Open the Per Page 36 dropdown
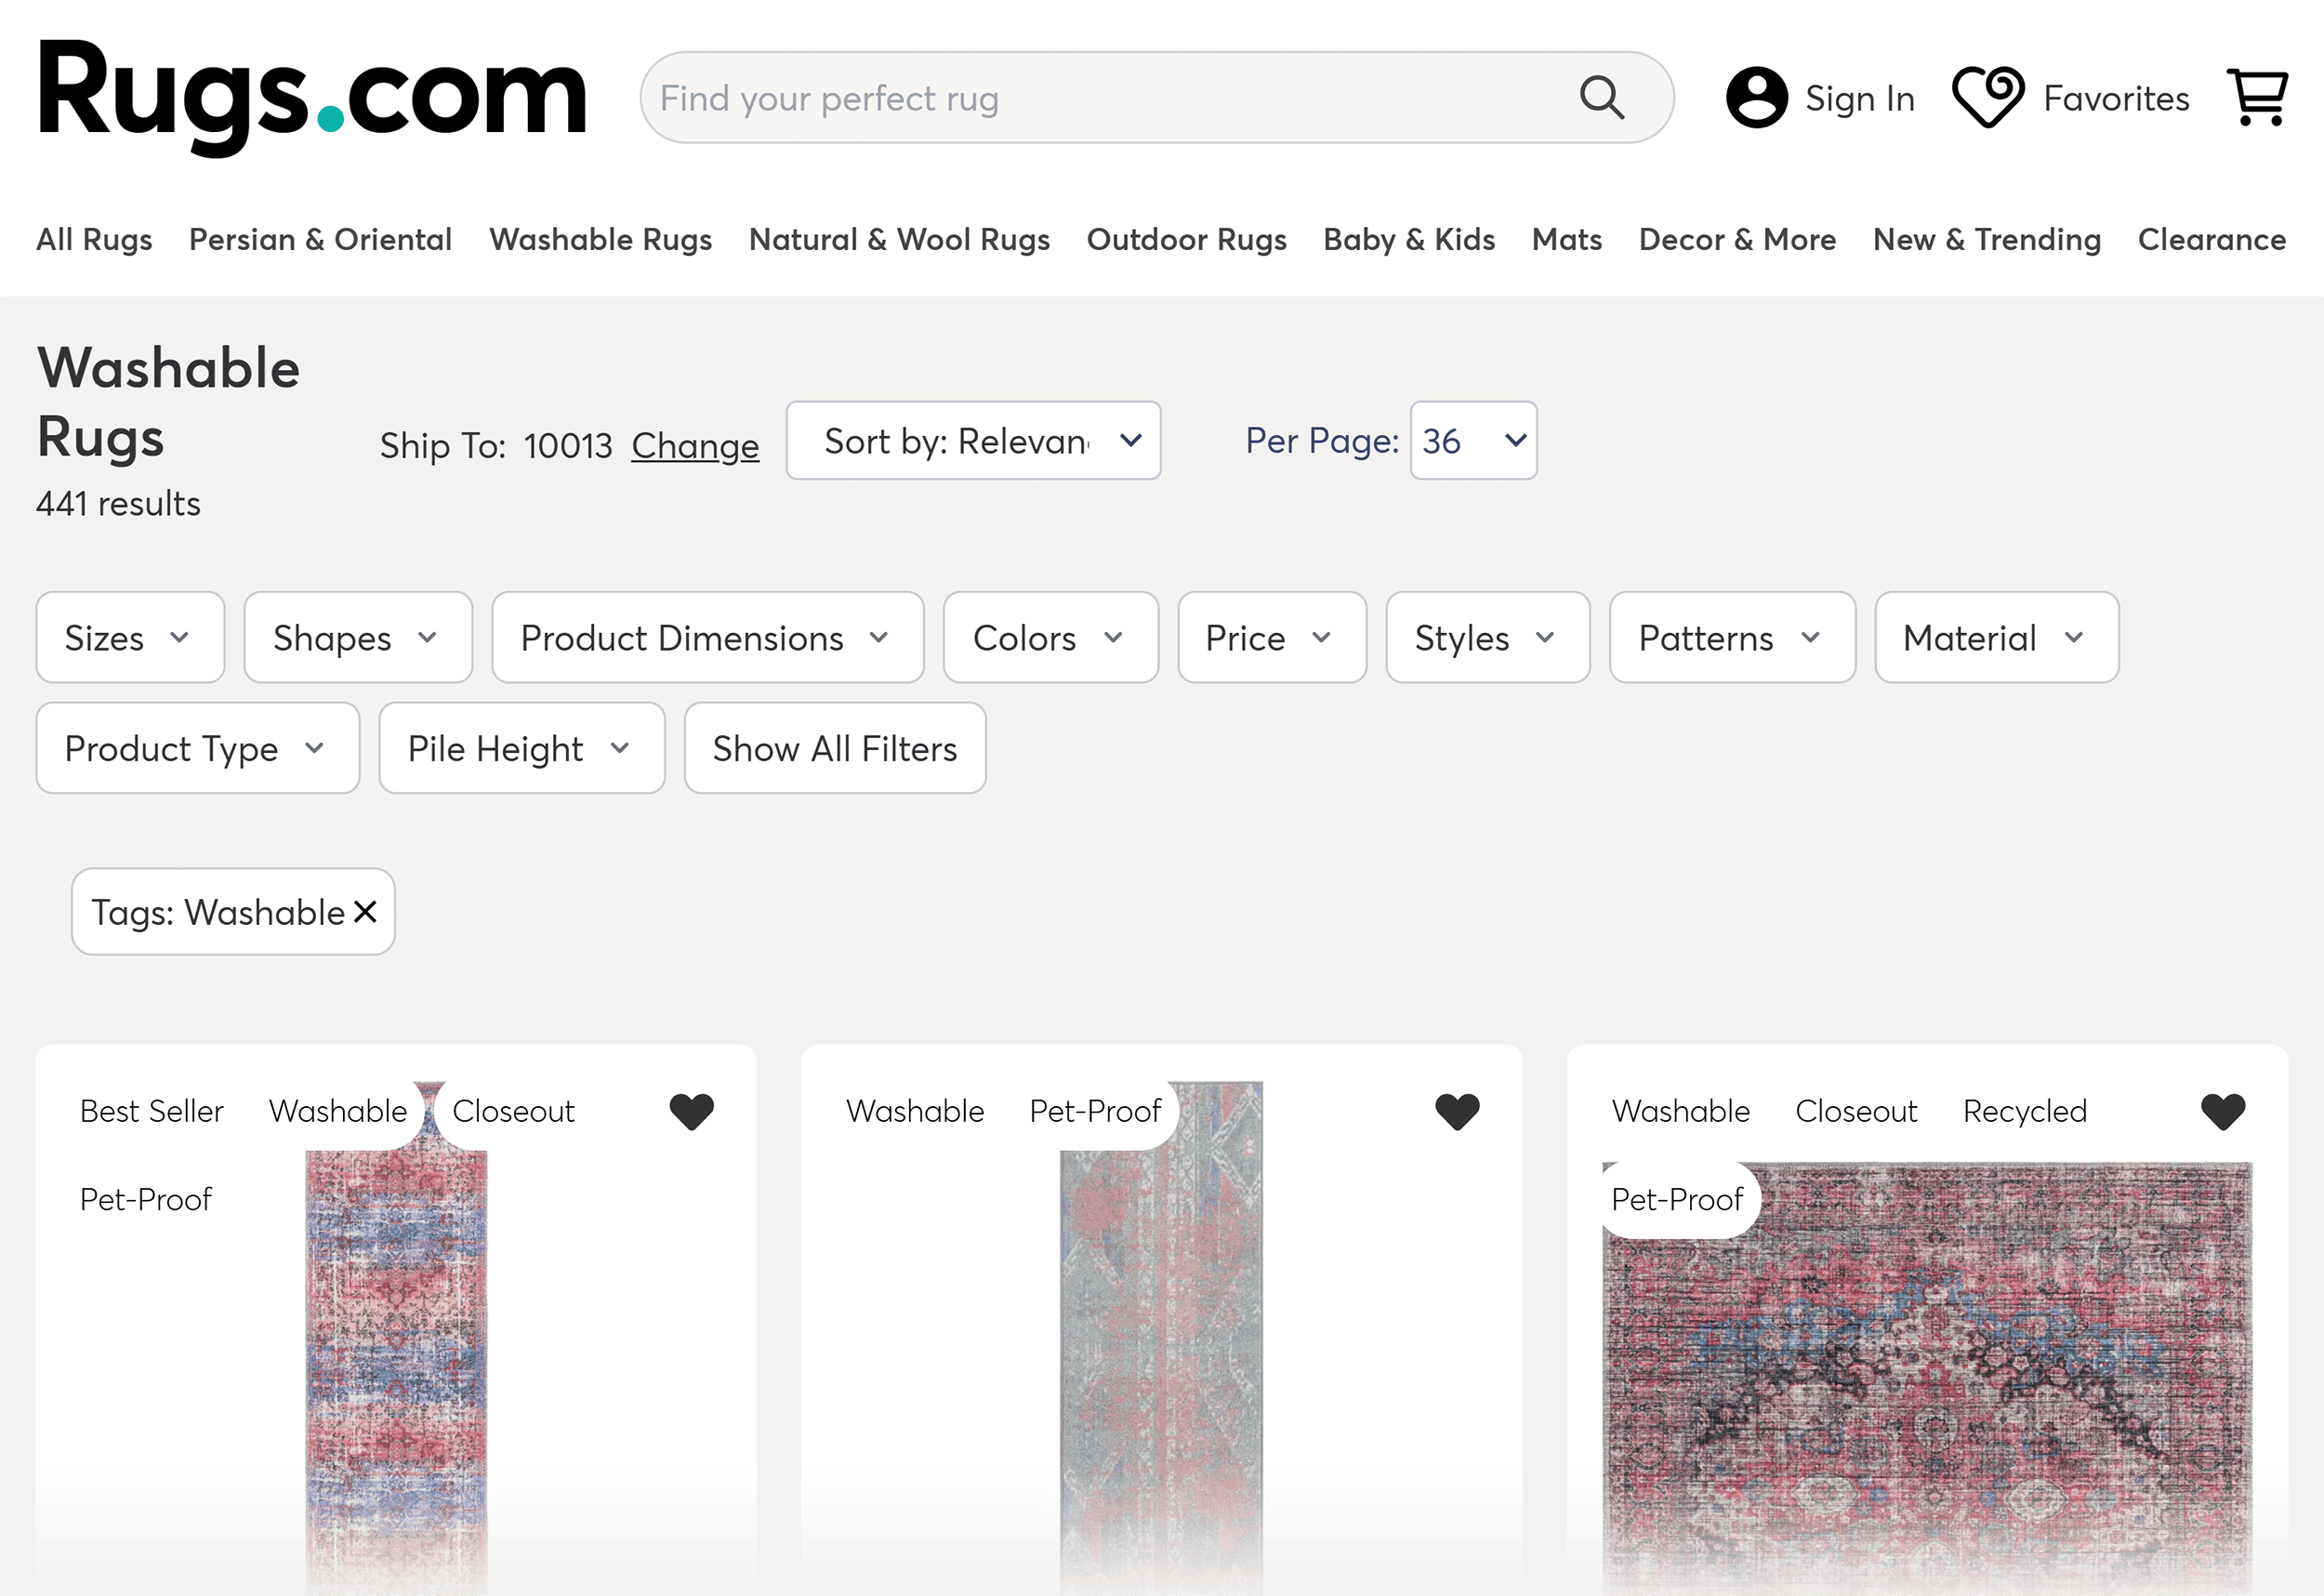 (1473, 440)
